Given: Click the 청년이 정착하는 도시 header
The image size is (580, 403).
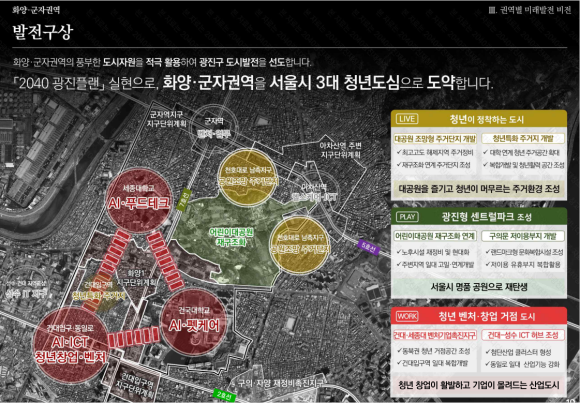Looking at the screenshot, I should click(487, 119).
